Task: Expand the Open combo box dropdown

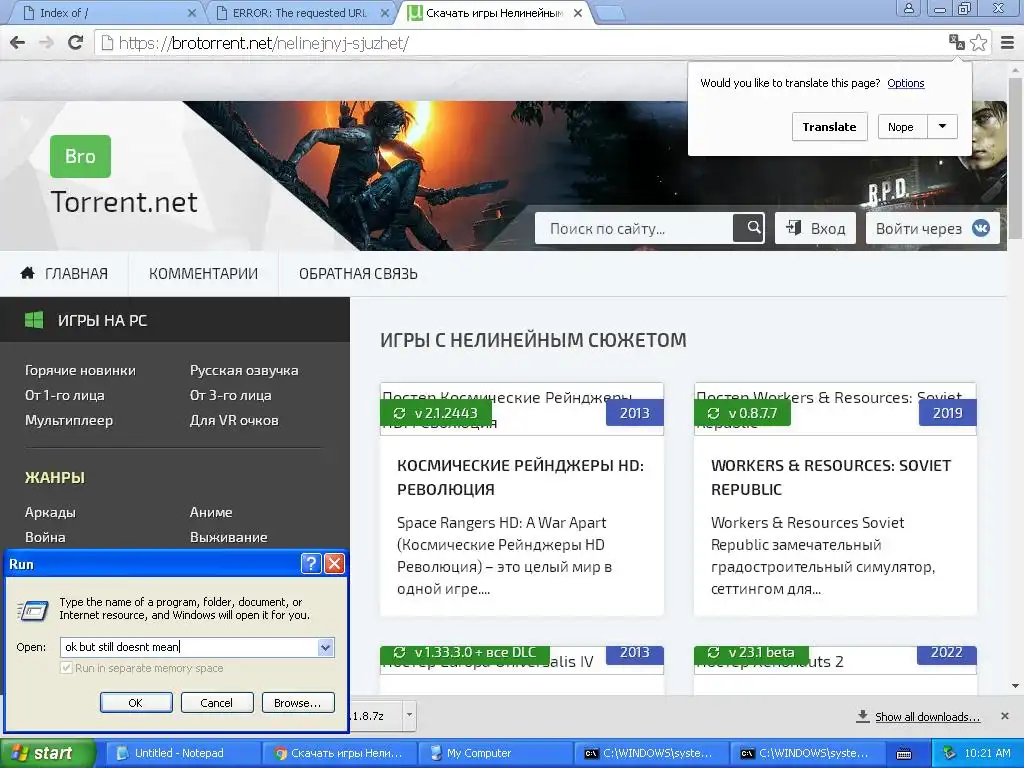Action: point(325,647)
